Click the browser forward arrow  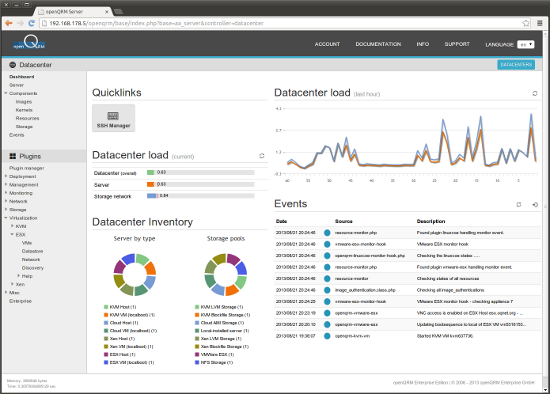point(20,23)
